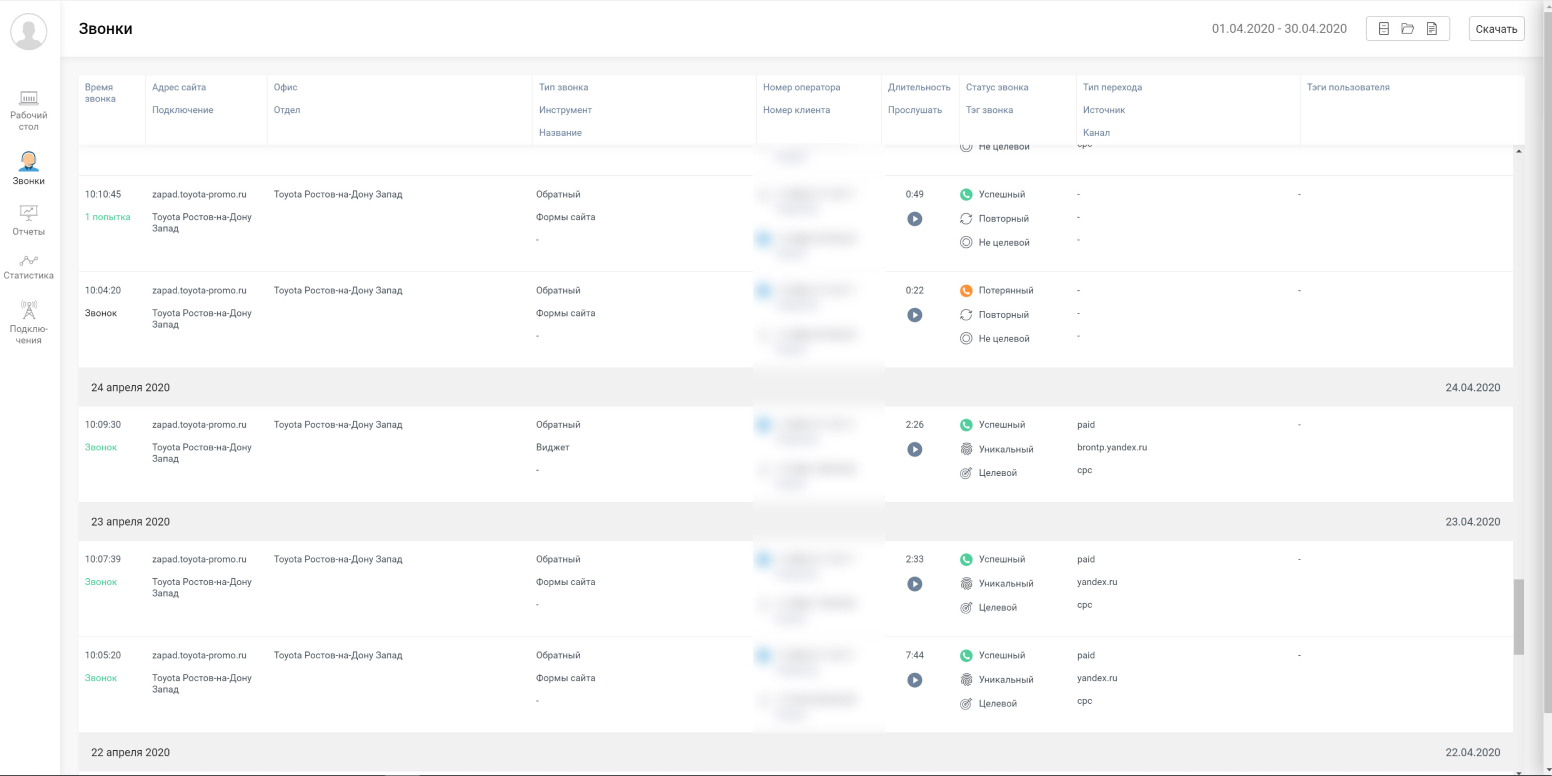Click the Подключение sub-header
Viewport: 1552px width, 776px height.
click(x=183, y=110)
